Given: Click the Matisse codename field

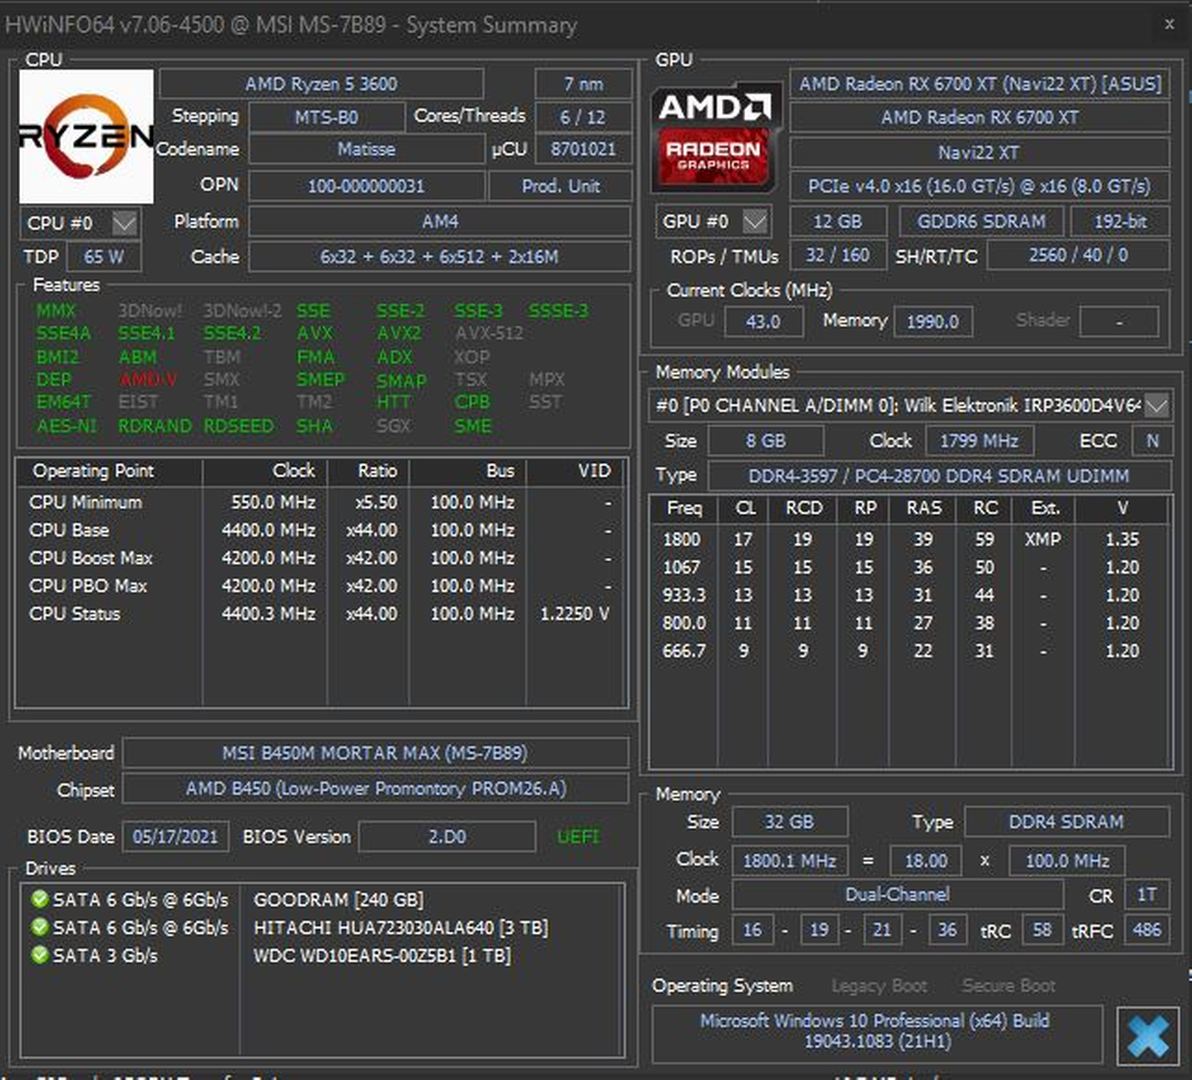Looking at the screenshot, I should pyautogui.click(x=366, y=149).
